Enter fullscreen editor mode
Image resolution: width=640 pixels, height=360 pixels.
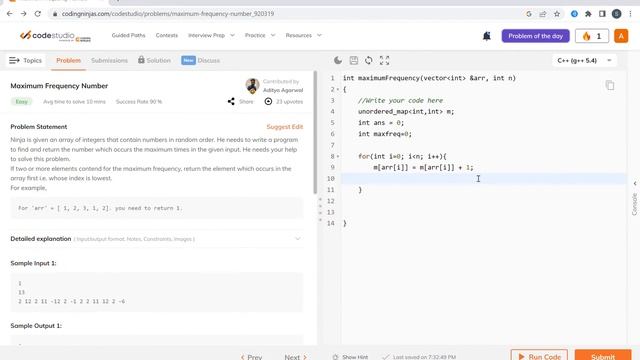(x=384, y=60)
